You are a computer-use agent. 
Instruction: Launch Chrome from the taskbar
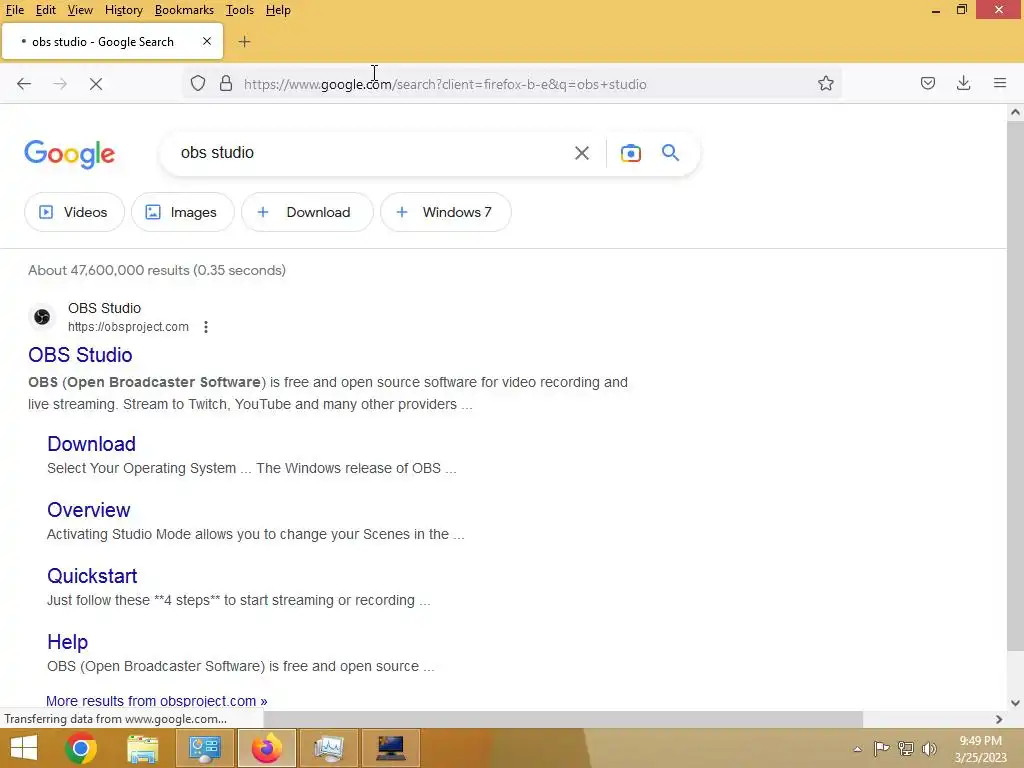click(x=81, y=748)
